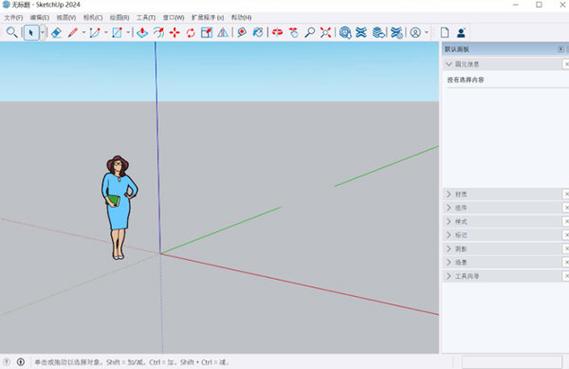
Task: Click the Zoom Extents icon
Action: click(x=326, y=33)
